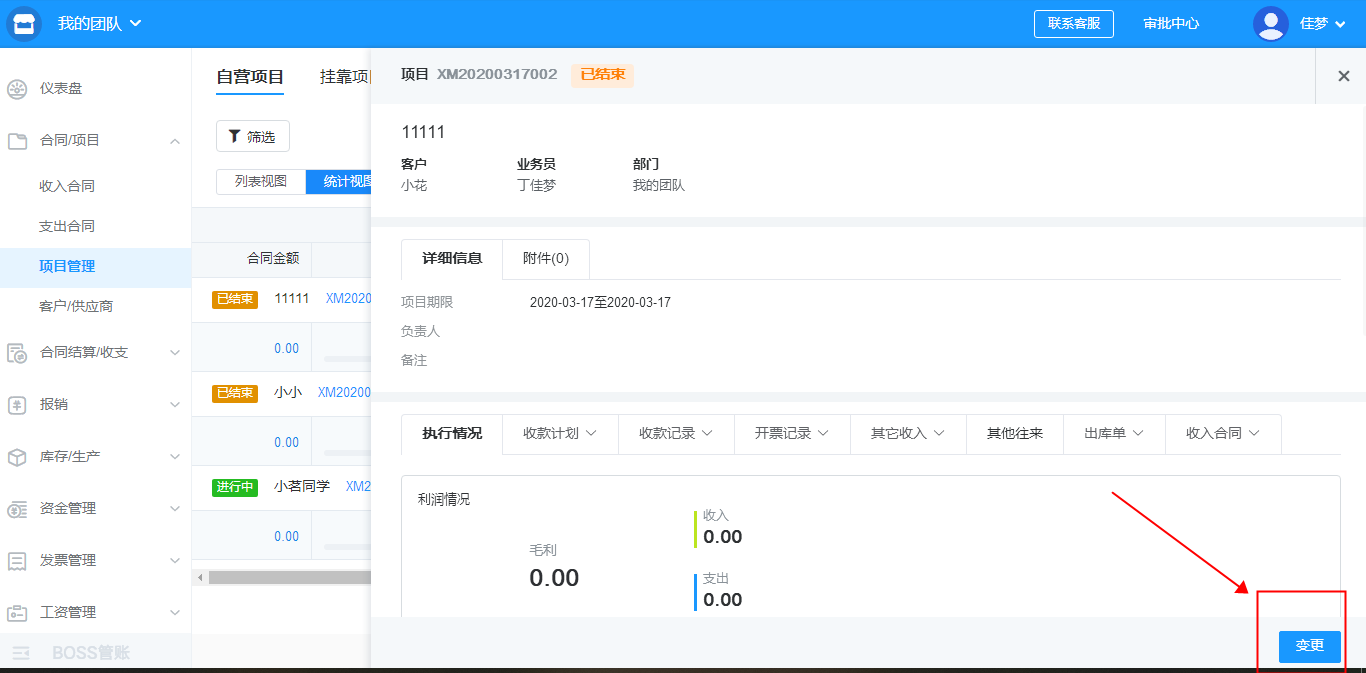Screen dimensions: 1366x673
Task: Open the 附件(0) tab
Action: coord(546,258)
